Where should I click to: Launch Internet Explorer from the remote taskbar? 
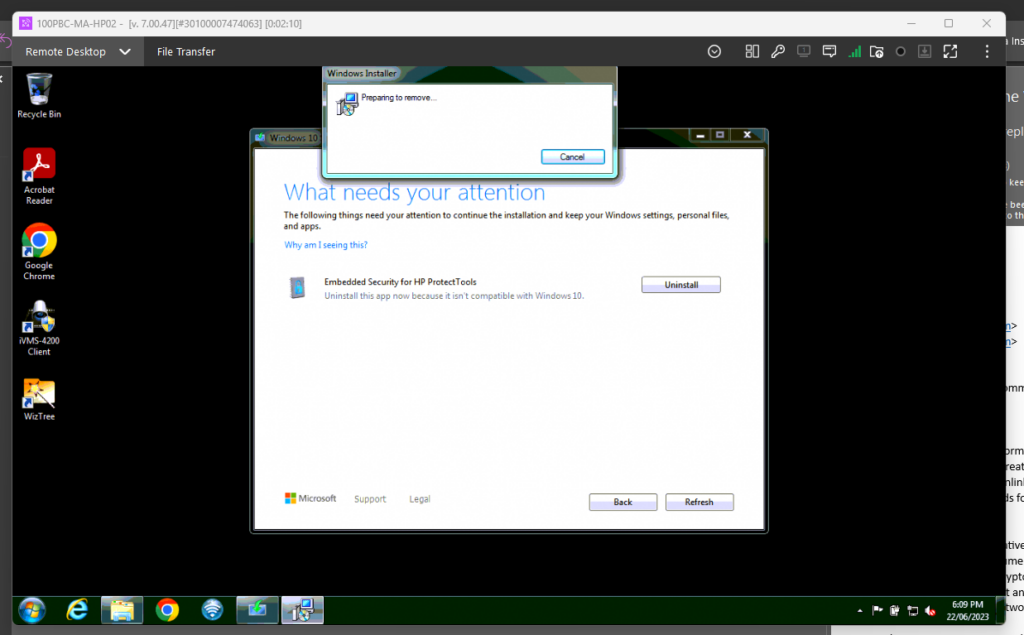[x=77, y=610]
